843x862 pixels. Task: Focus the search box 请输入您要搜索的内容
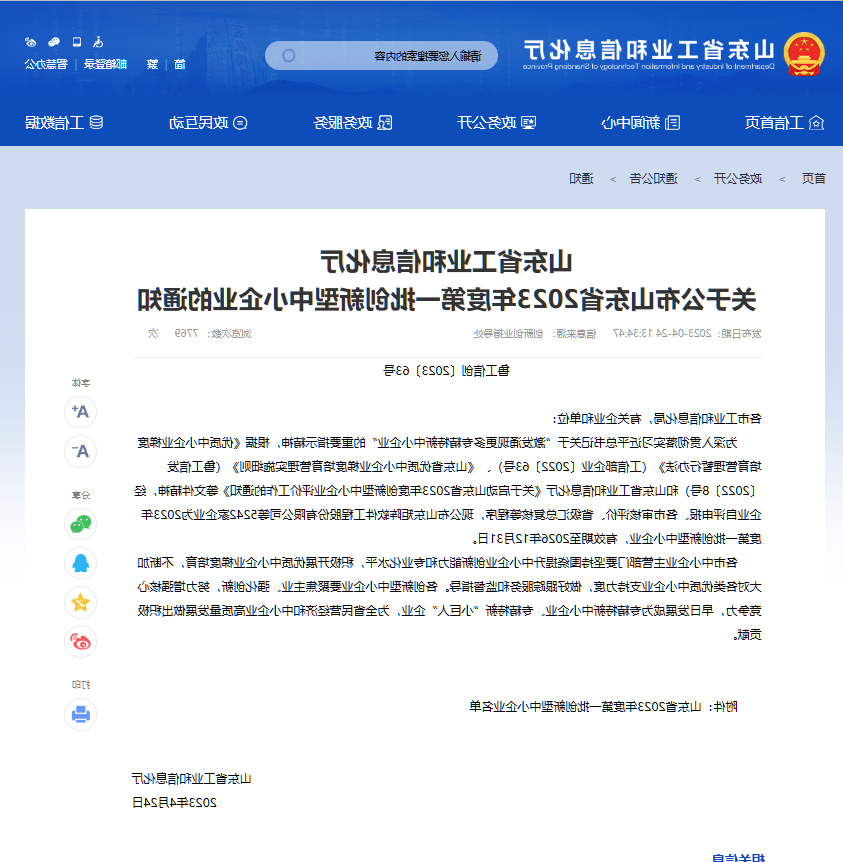(381, 56)
